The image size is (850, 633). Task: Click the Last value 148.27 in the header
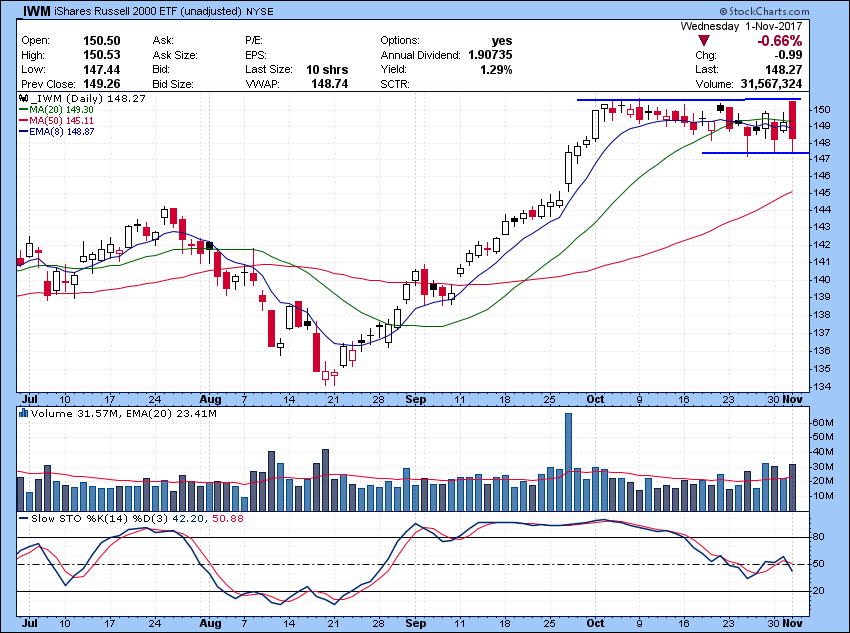[784, 69]
